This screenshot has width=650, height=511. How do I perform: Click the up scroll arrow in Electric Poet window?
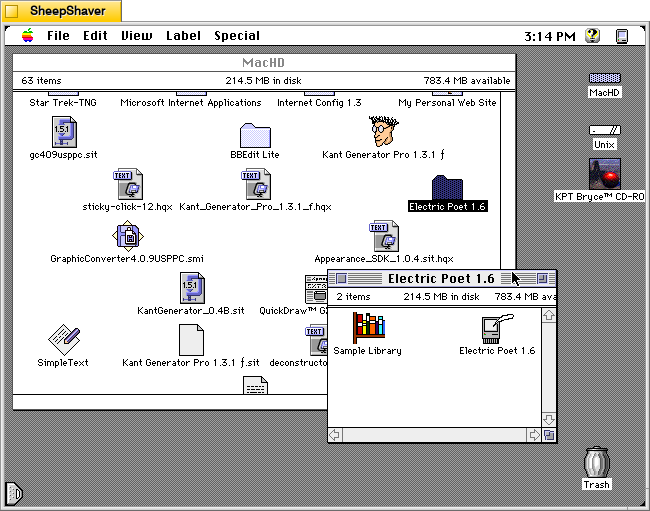549,315
